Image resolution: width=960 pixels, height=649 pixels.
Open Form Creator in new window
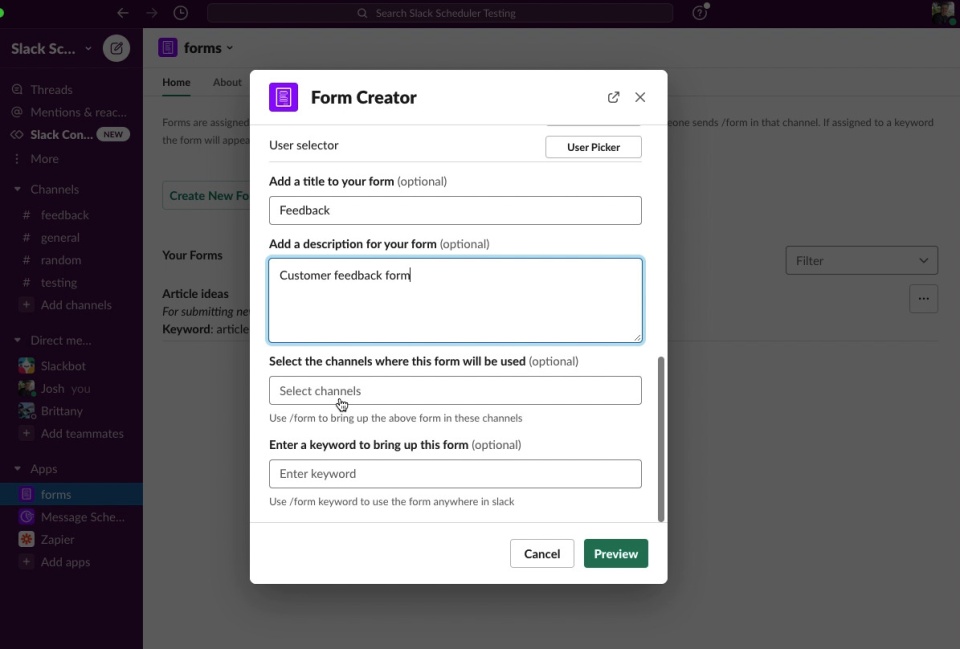click(x=613, y=97)
